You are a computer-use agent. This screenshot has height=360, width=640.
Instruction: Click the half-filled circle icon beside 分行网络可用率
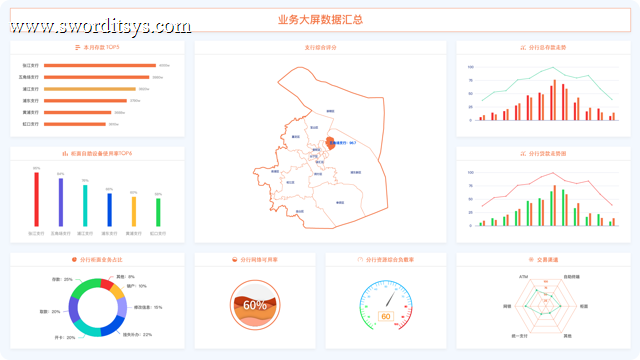pyautogui.click(x=235, y=260)
